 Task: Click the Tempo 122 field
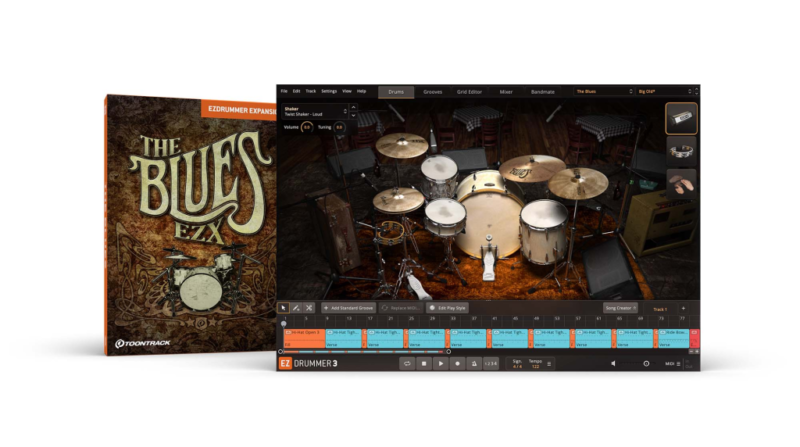tap(535, 364)
